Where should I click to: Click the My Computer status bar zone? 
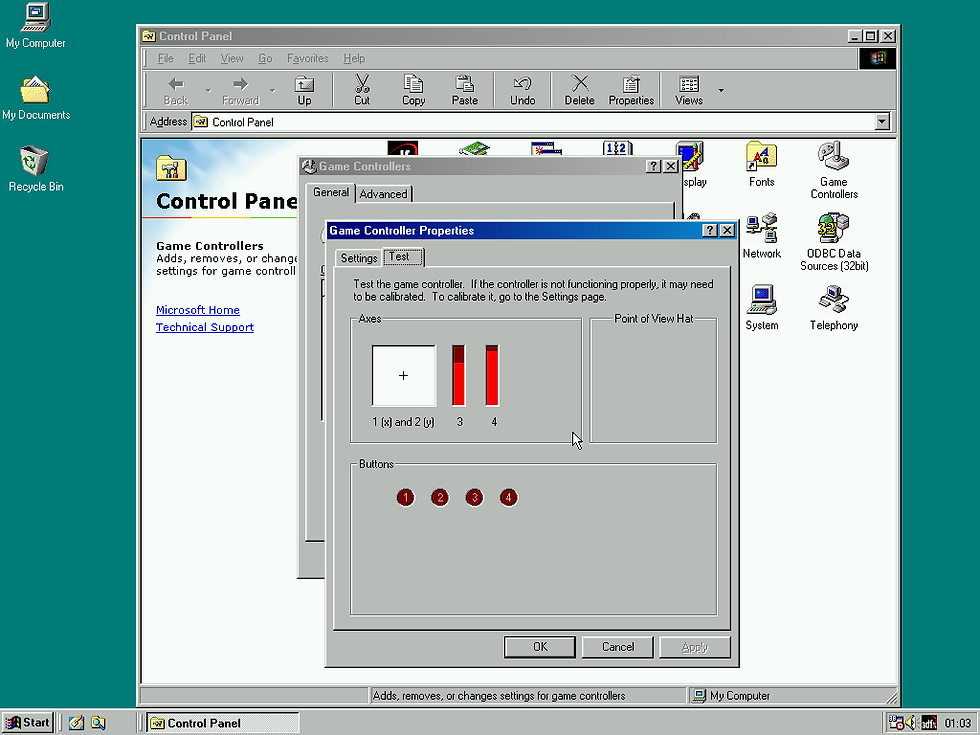tap(791, 696)
